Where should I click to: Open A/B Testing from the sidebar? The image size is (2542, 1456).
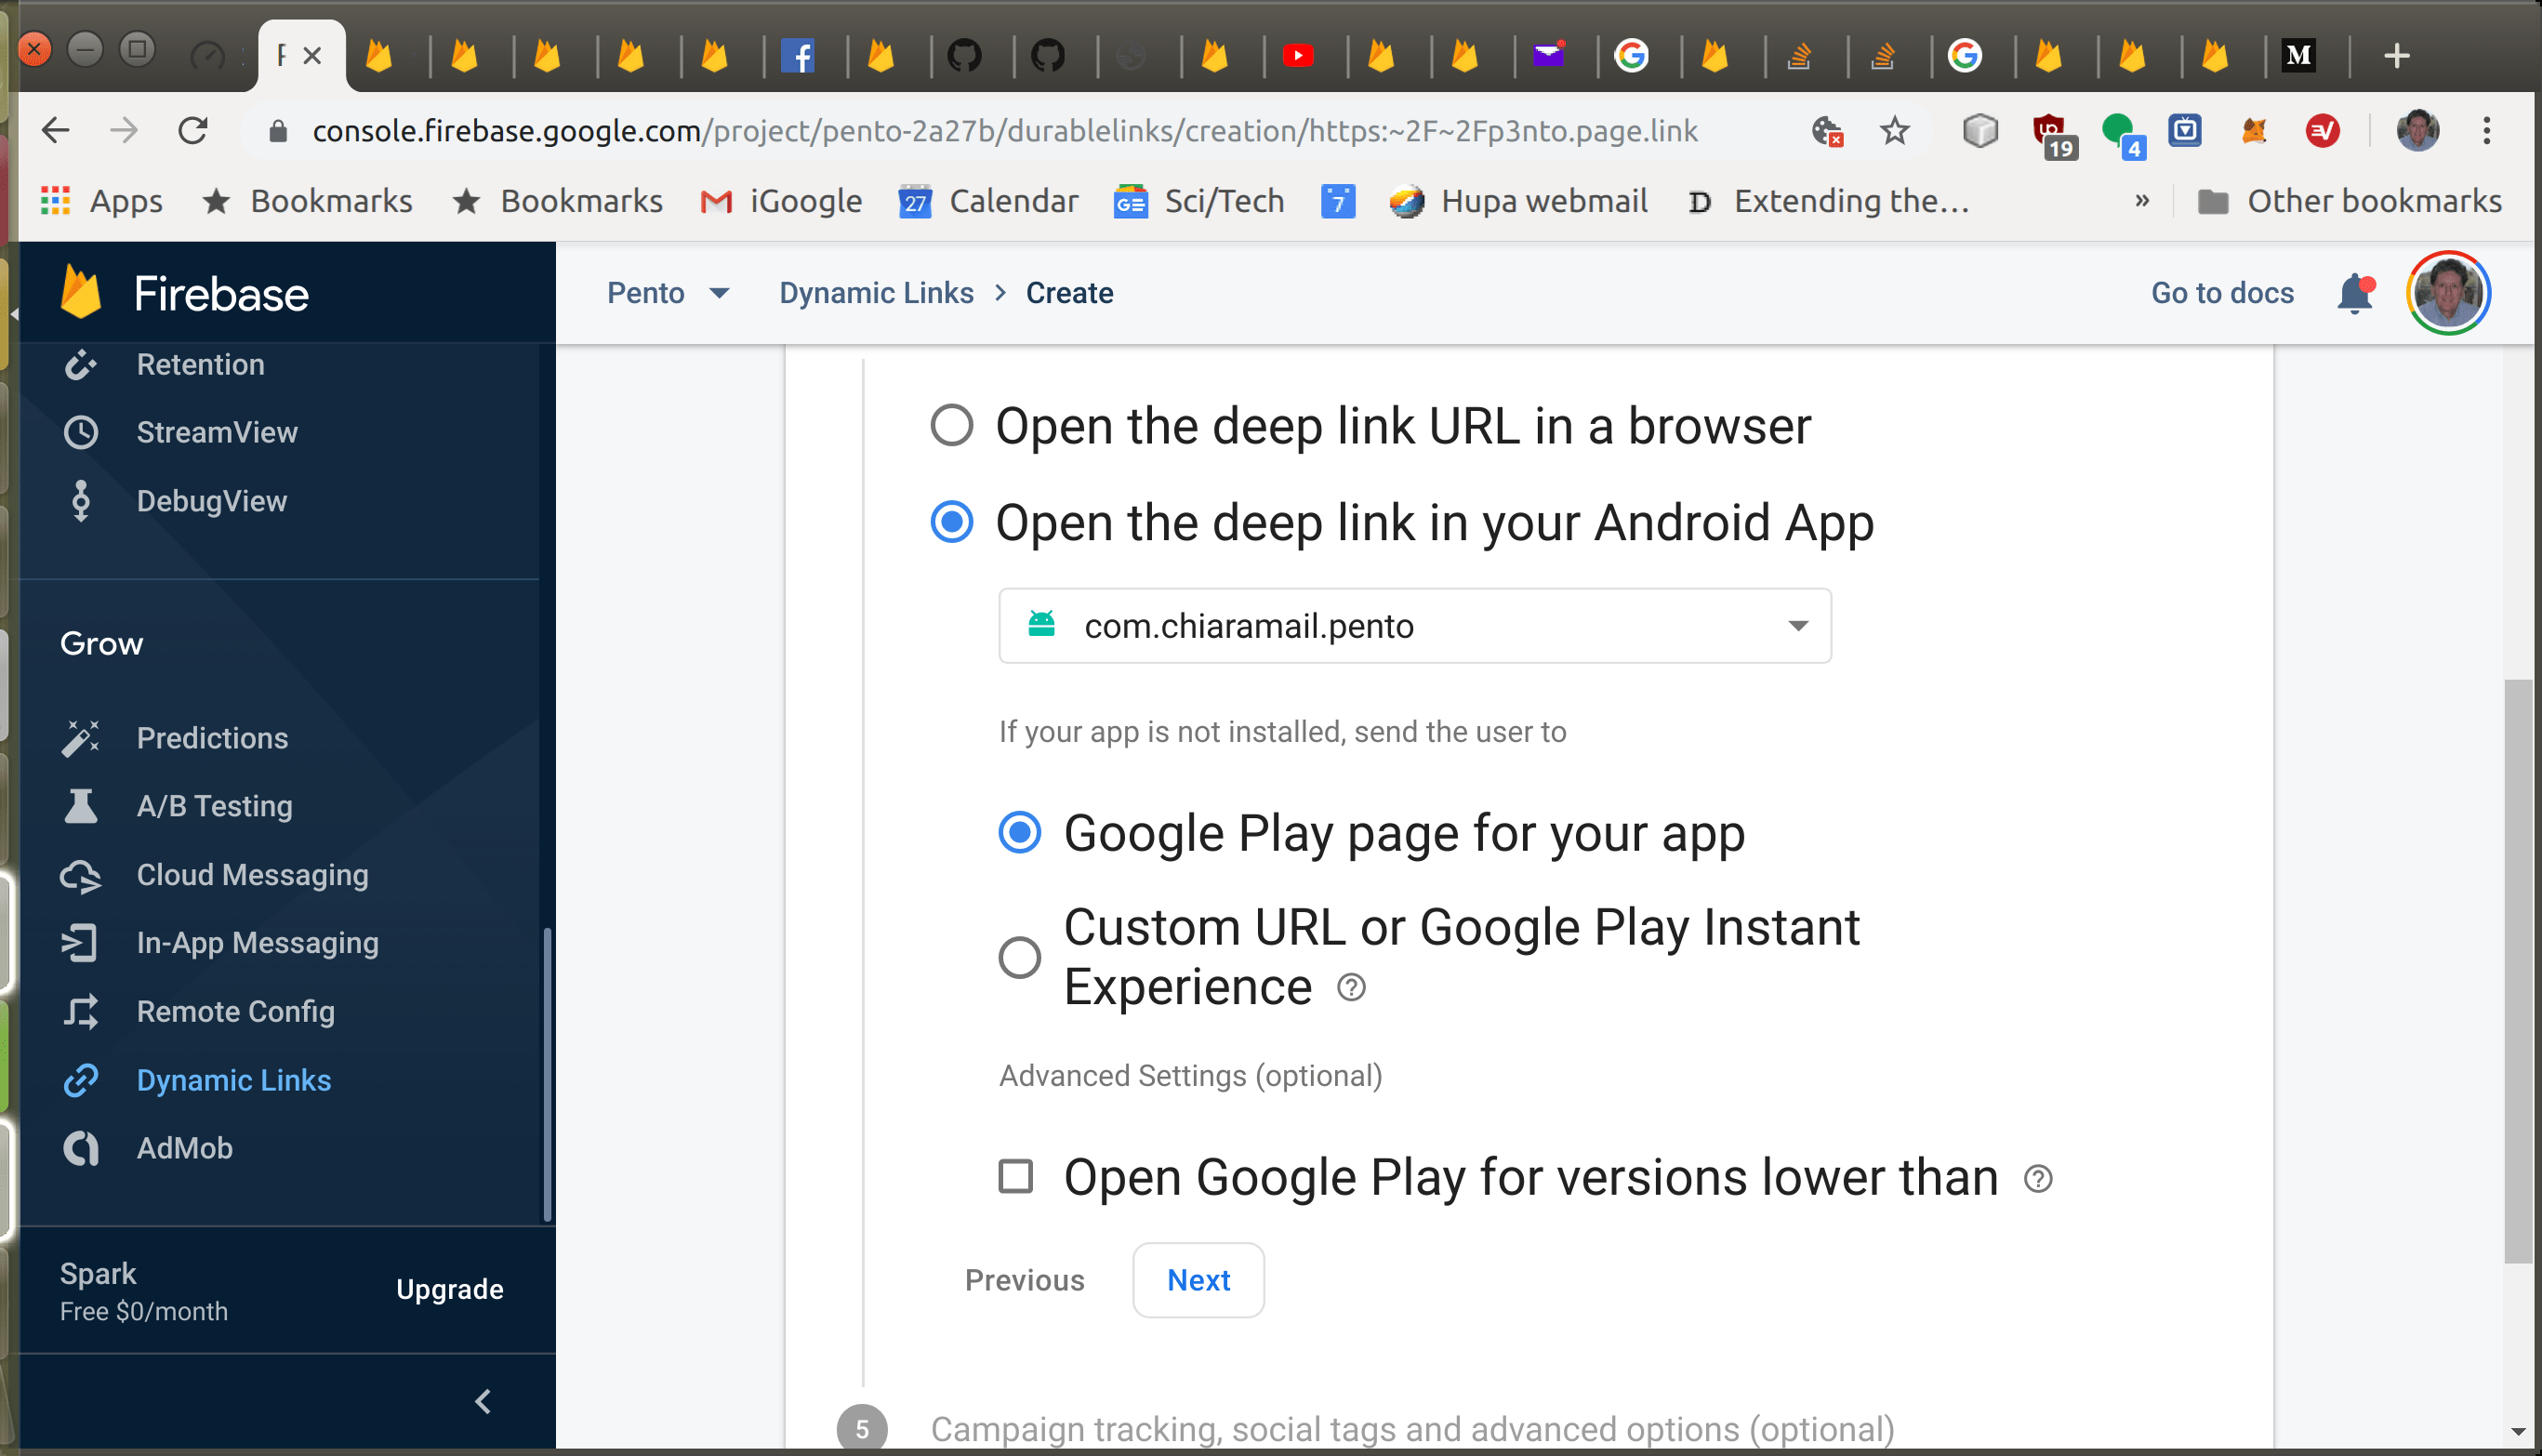pyautogui.click(x=214, y=806)
